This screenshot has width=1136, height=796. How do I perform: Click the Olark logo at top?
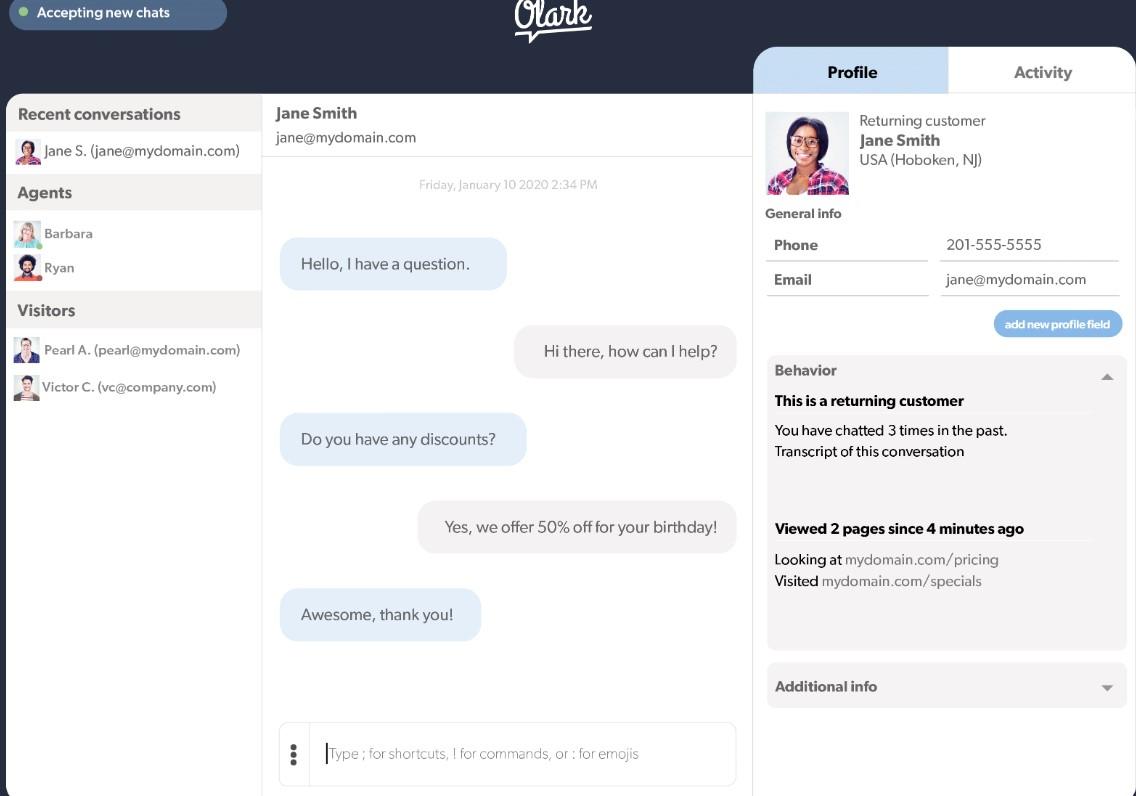pos(553,20)
